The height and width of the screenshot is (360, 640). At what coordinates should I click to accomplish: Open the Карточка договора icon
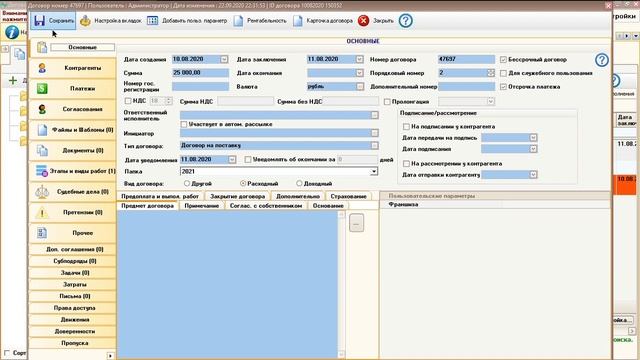298,20
